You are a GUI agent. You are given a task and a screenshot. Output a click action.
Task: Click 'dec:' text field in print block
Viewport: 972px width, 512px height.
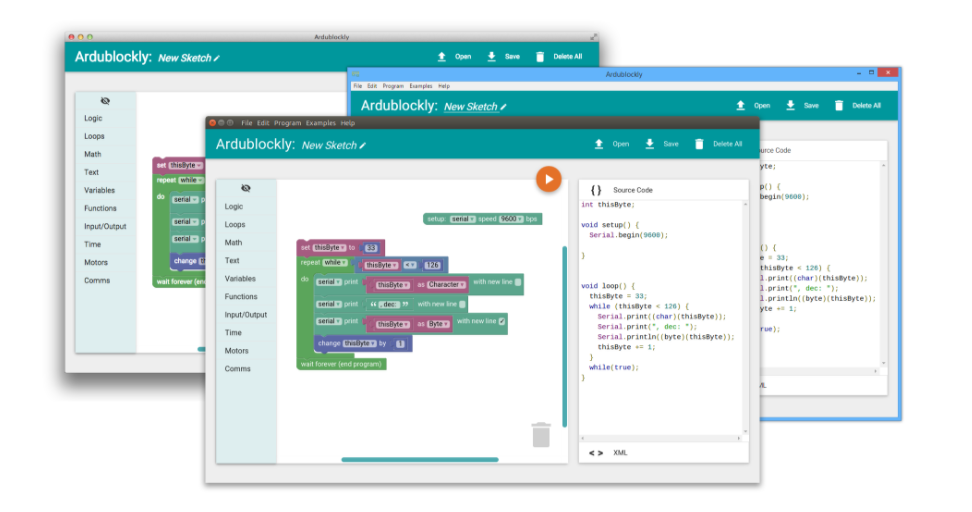[389, 304]
